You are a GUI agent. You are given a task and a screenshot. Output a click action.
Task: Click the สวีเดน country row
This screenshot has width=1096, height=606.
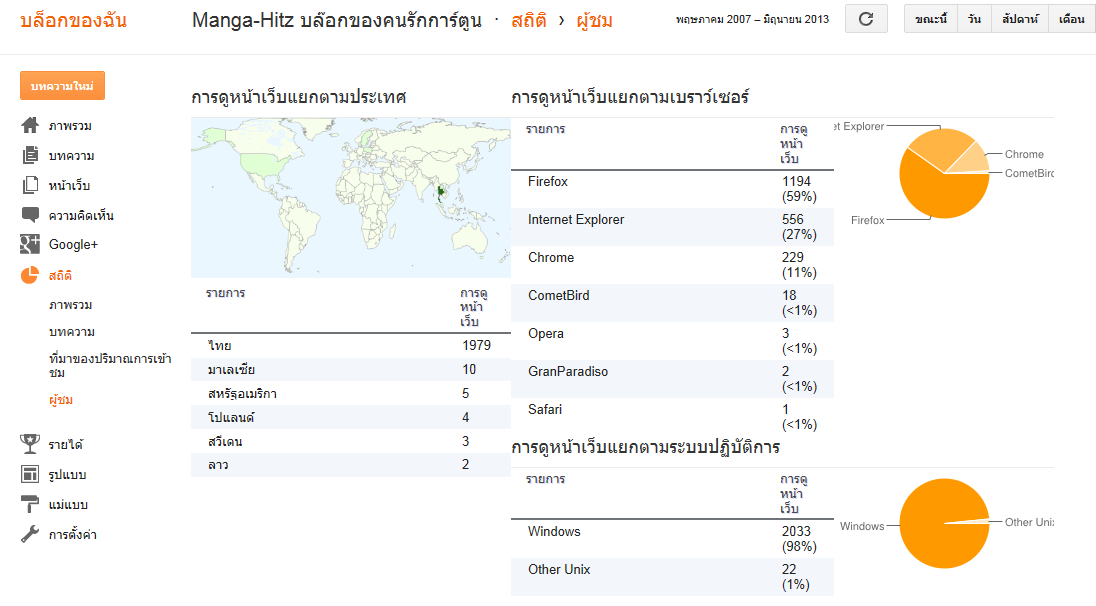click(x=350, y=440)
